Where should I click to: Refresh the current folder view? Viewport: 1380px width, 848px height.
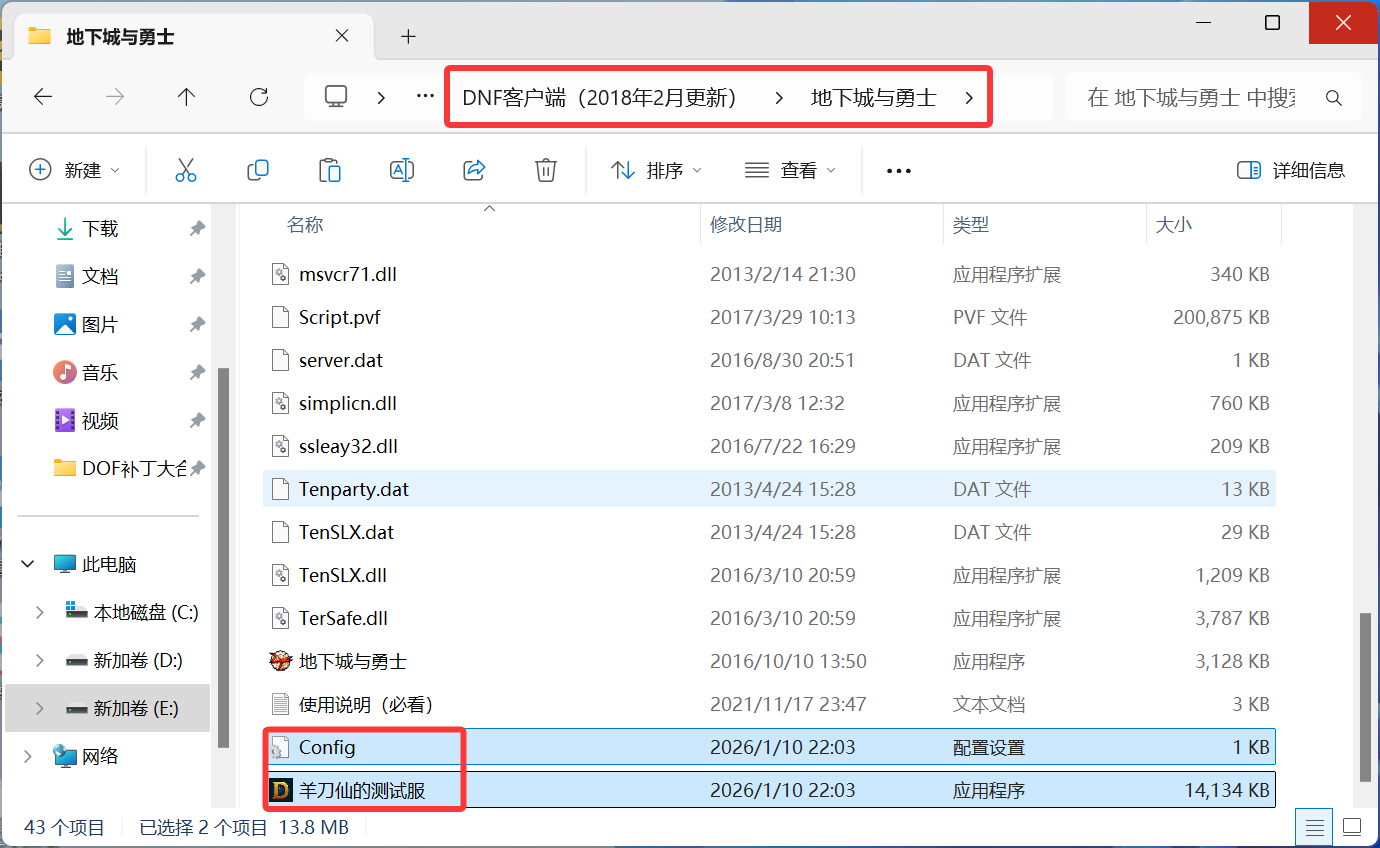pos(258,96)
